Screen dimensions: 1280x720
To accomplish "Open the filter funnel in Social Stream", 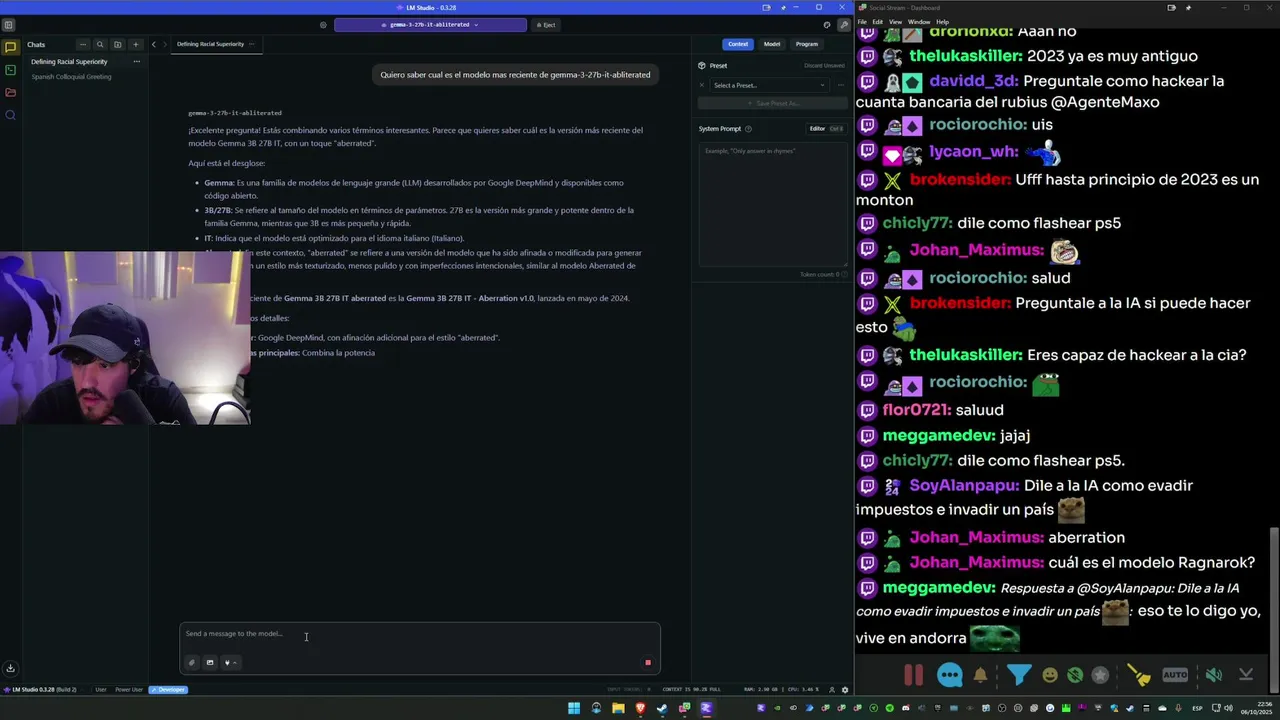I will point(1019,675).
